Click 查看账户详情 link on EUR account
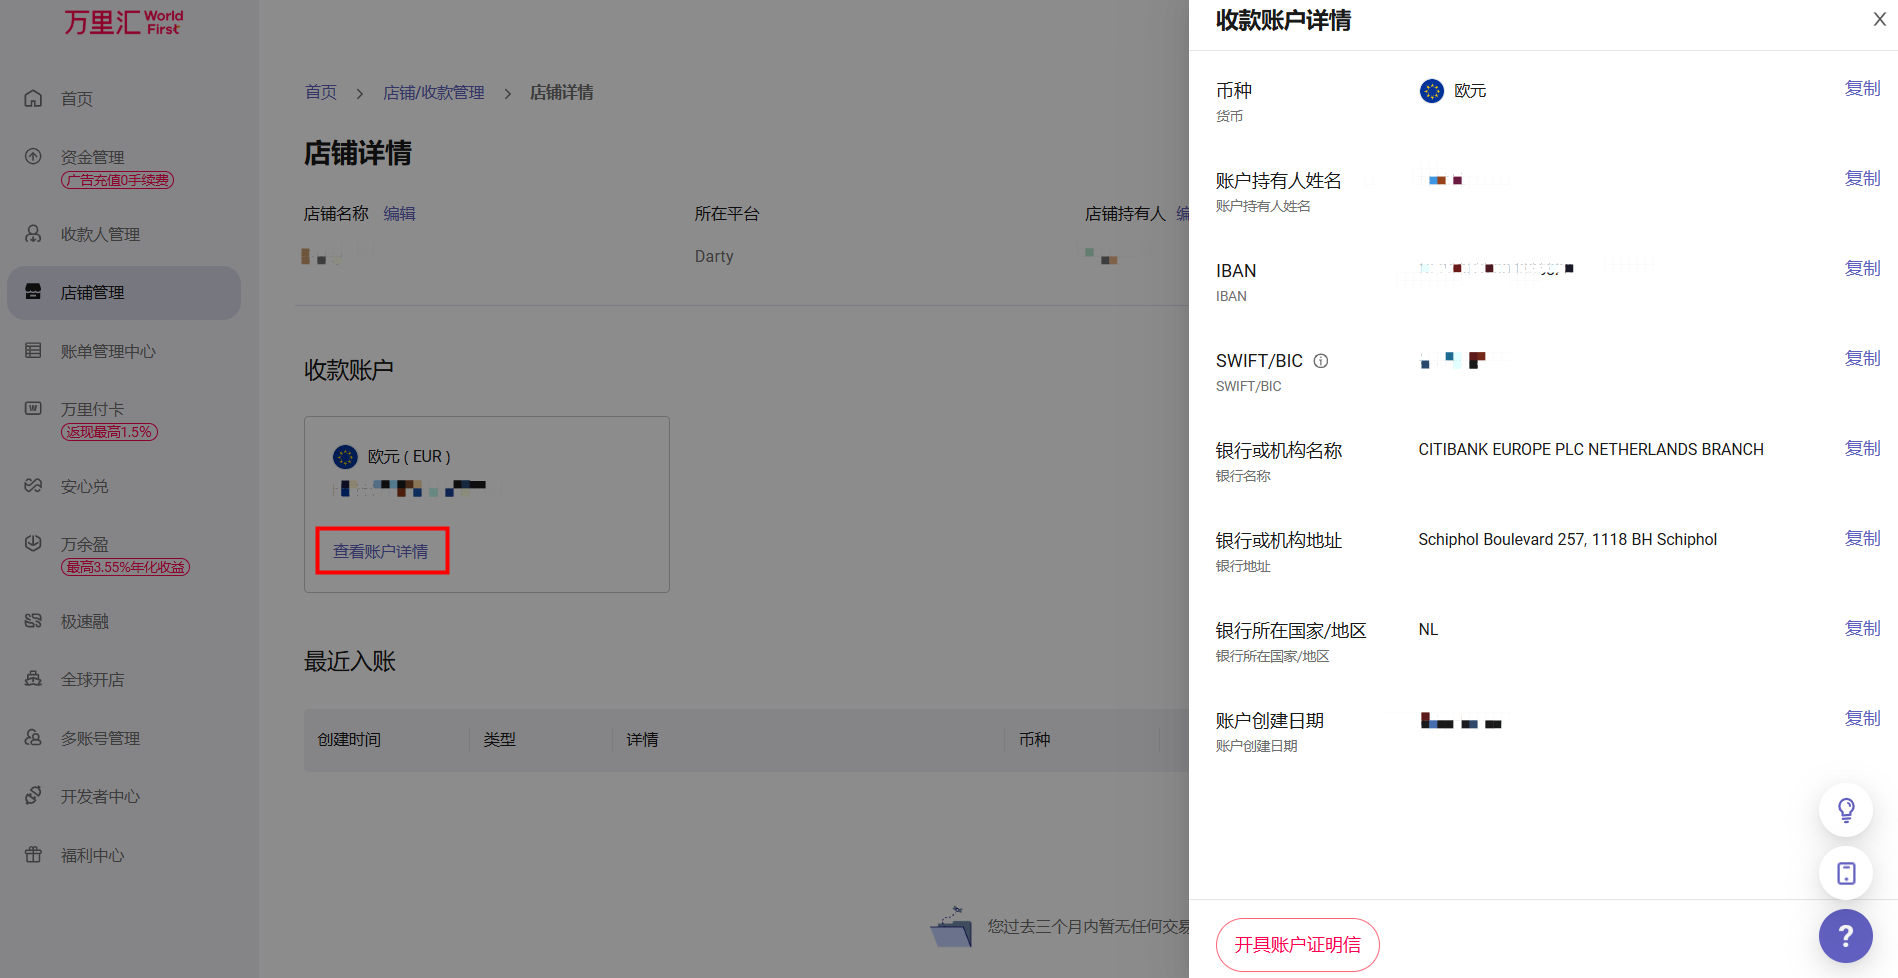 point(381,551)
